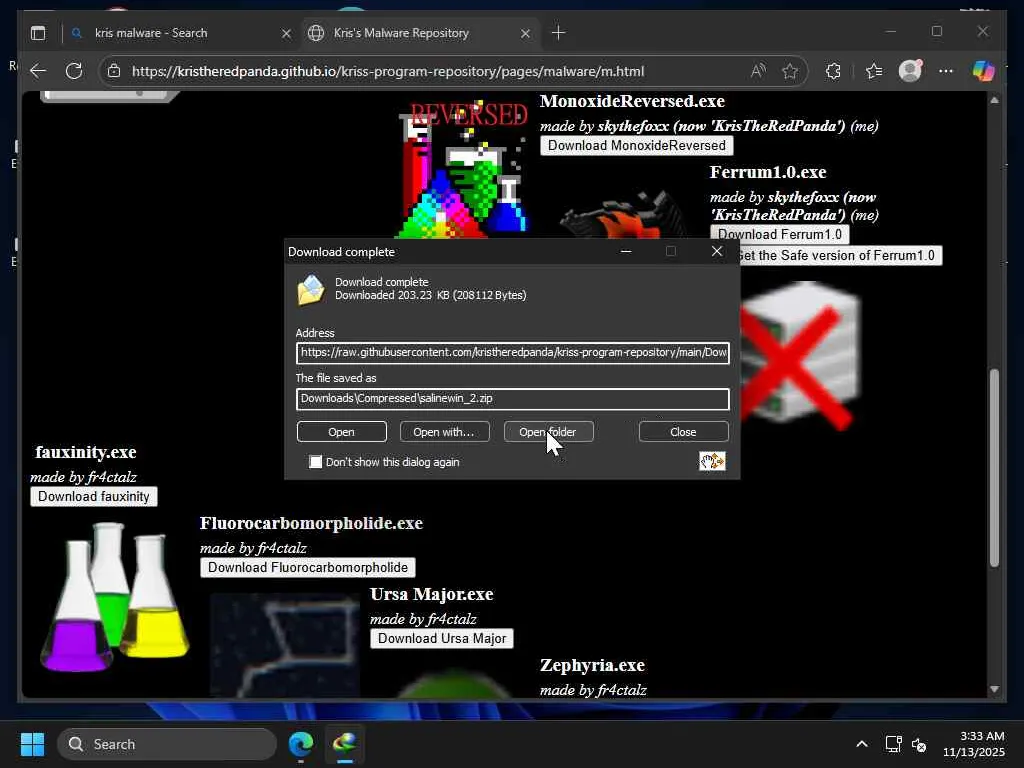Click the network status tray icon
1024x768 pixels.
point(893,744)
